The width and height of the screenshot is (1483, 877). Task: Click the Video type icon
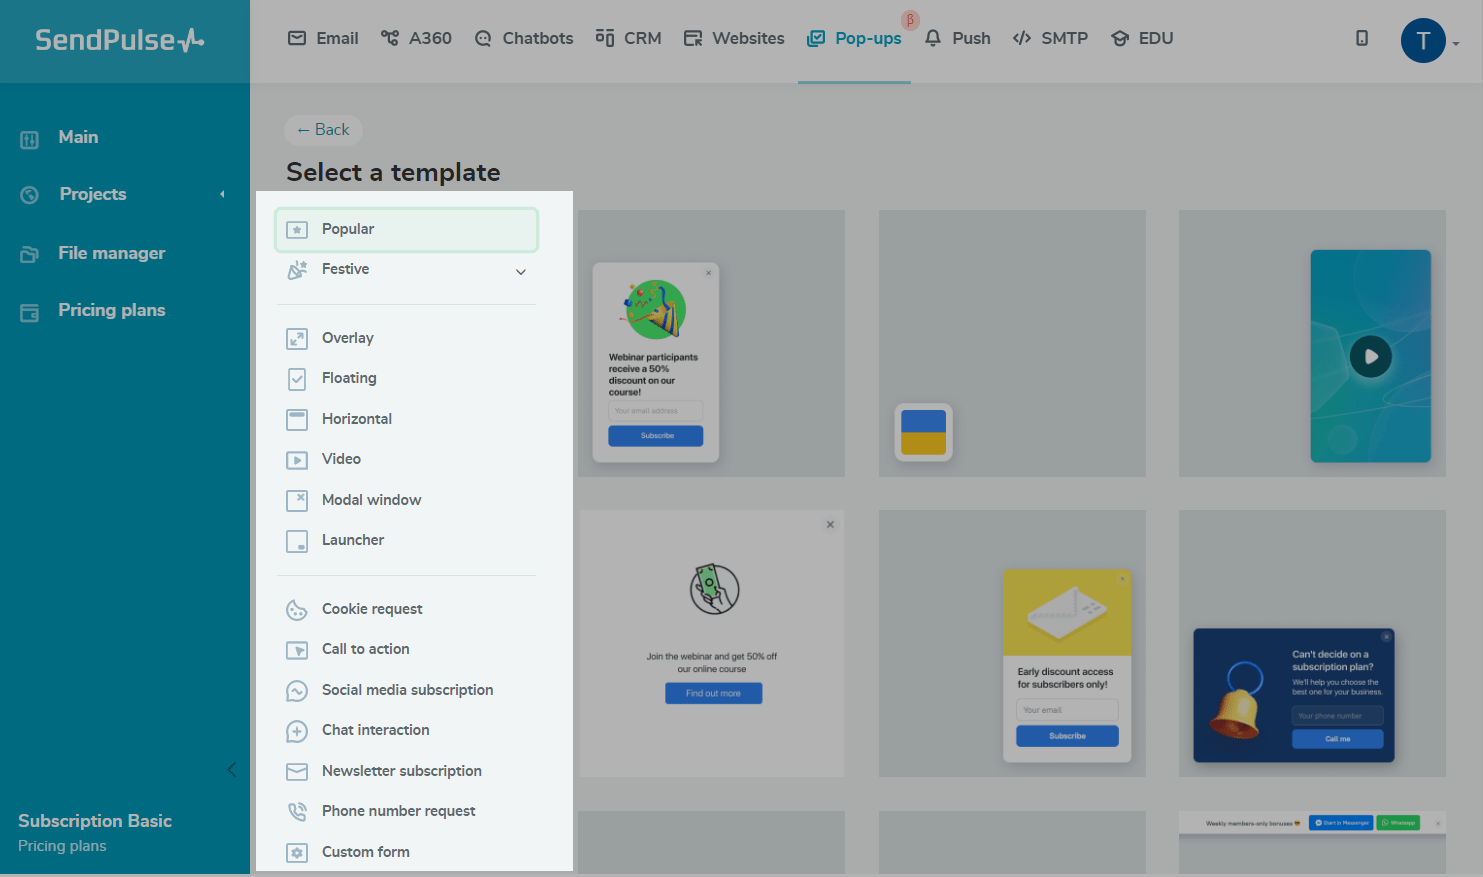297,460
